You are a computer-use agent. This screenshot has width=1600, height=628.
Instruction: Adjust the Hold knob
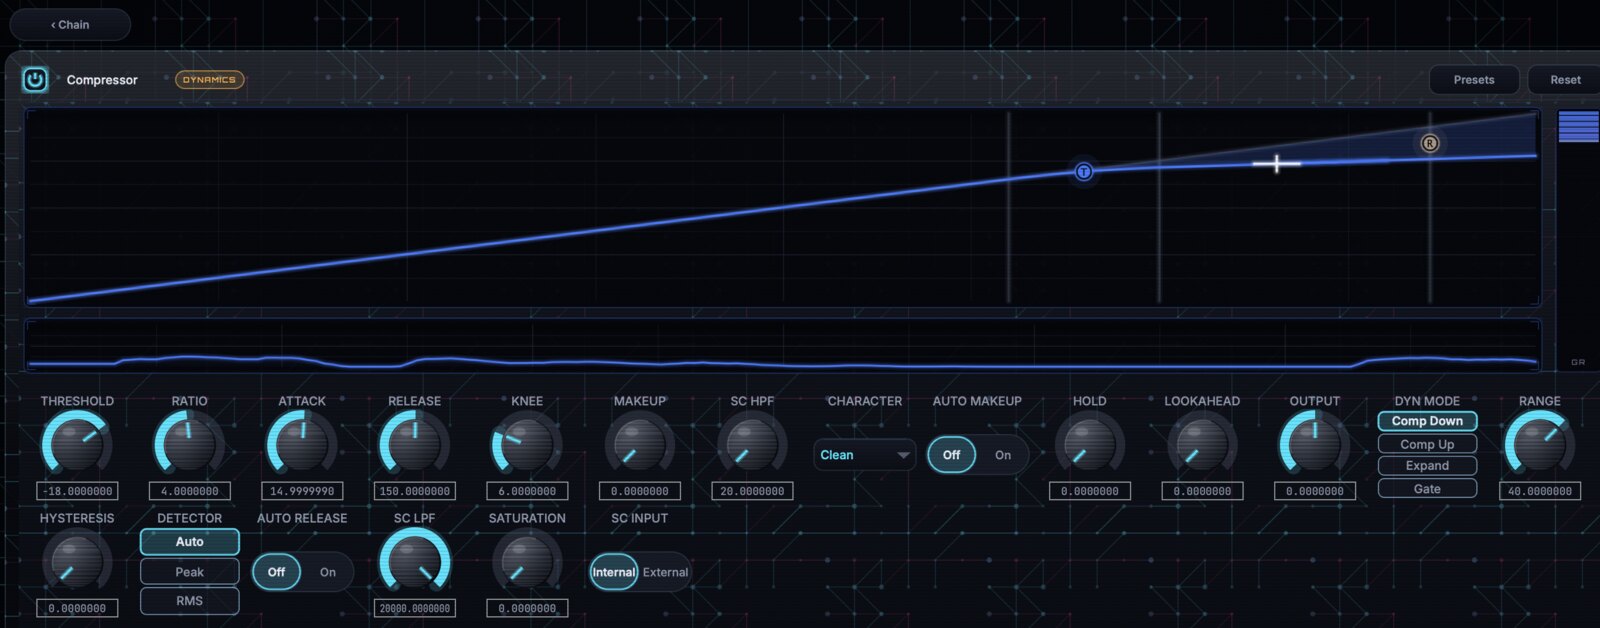(x=1089, y=444)
